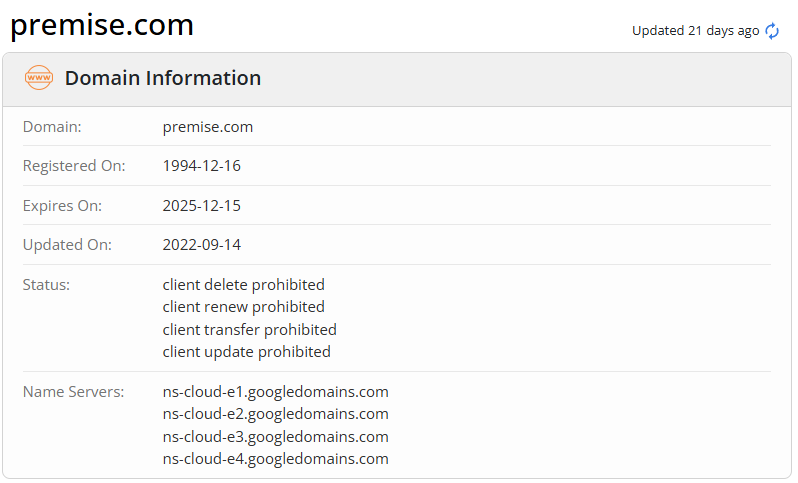Click the Domain Information header
Image resolution: width=798 pixels, height=483 pixels.
163,78
